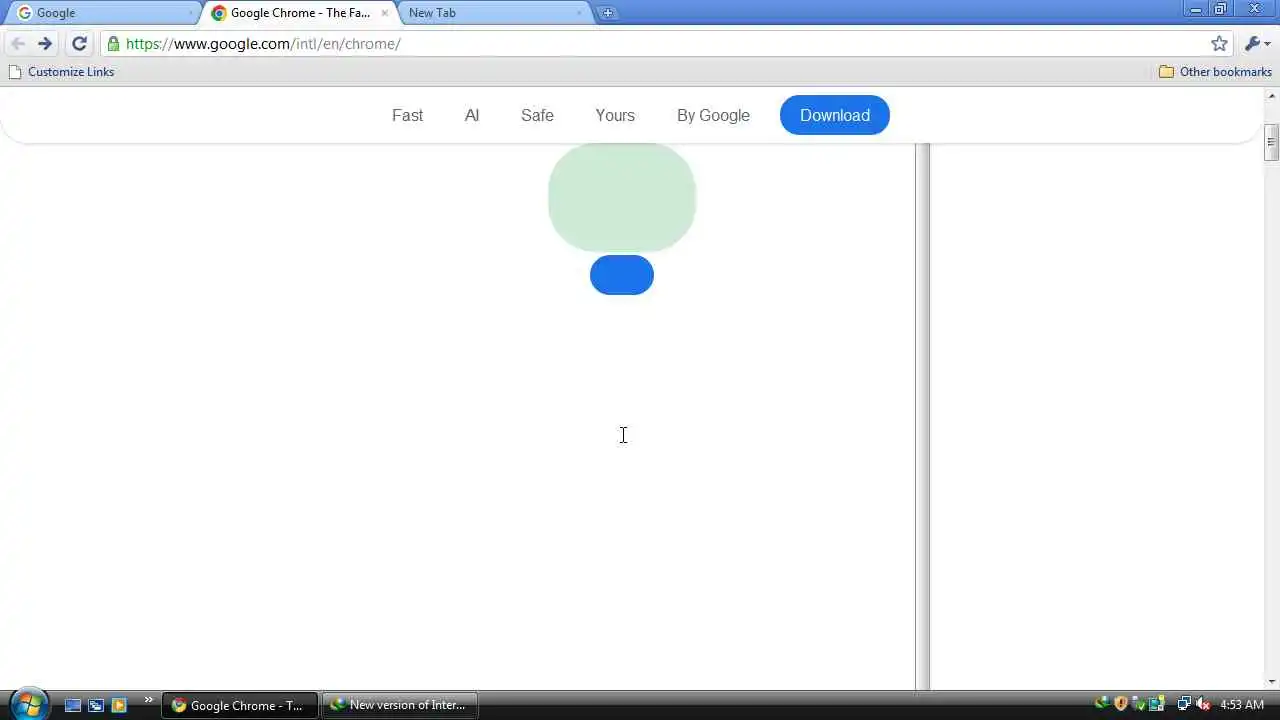
Task: Click the browser Forward arrow
Action: click(x=45, y=44)
